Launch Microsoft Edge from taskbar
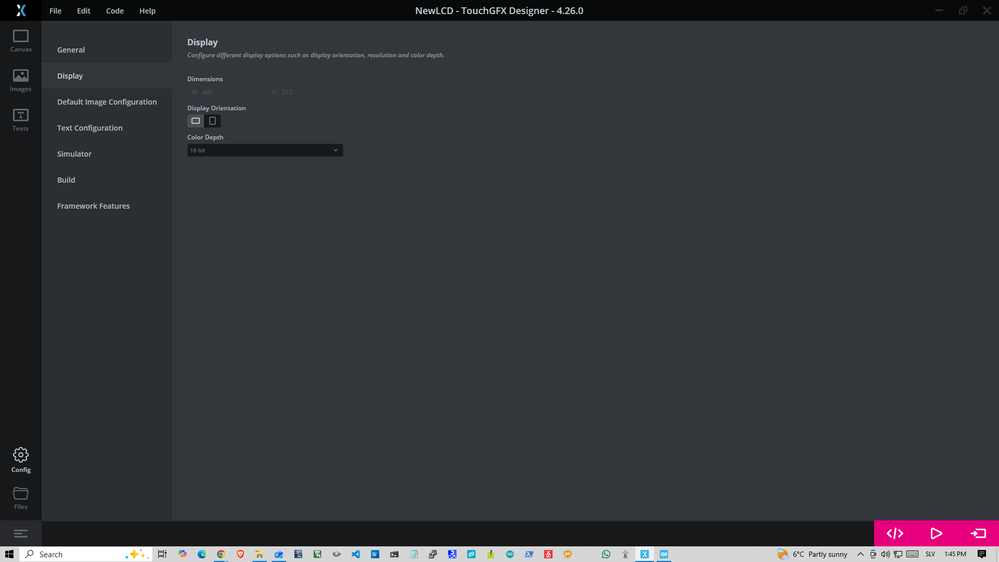The width and height of the screenshot is (999, 562). point(202,554)
